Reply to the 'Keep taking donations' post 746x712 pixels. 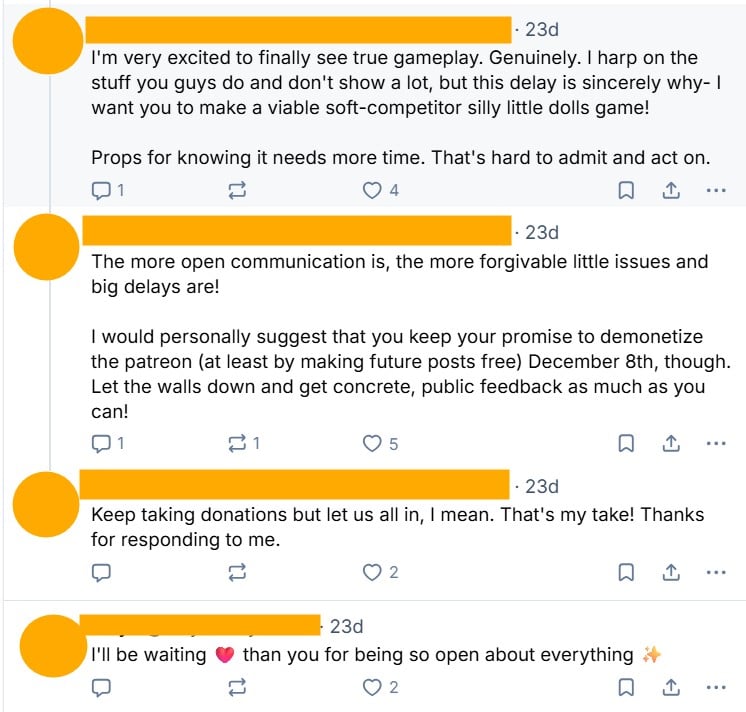(x=101, y=572)
